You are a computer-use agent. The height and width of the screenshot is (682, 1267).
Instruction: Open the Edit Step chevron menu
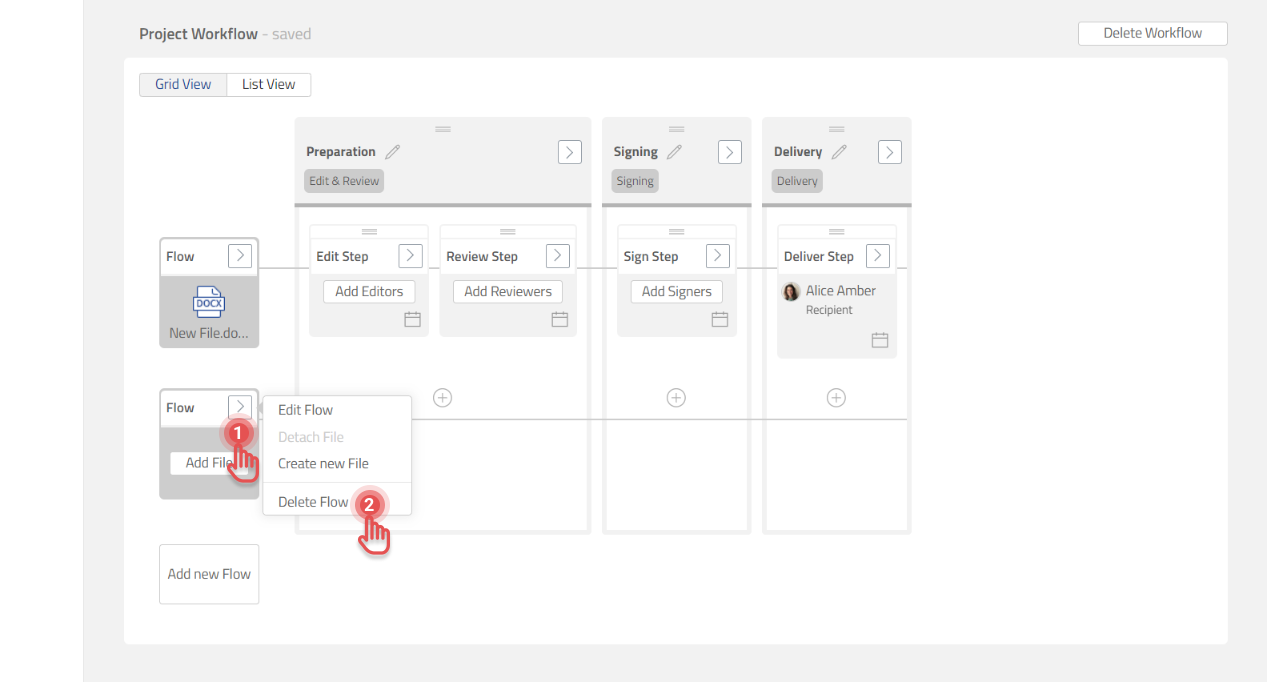[410, 256]
